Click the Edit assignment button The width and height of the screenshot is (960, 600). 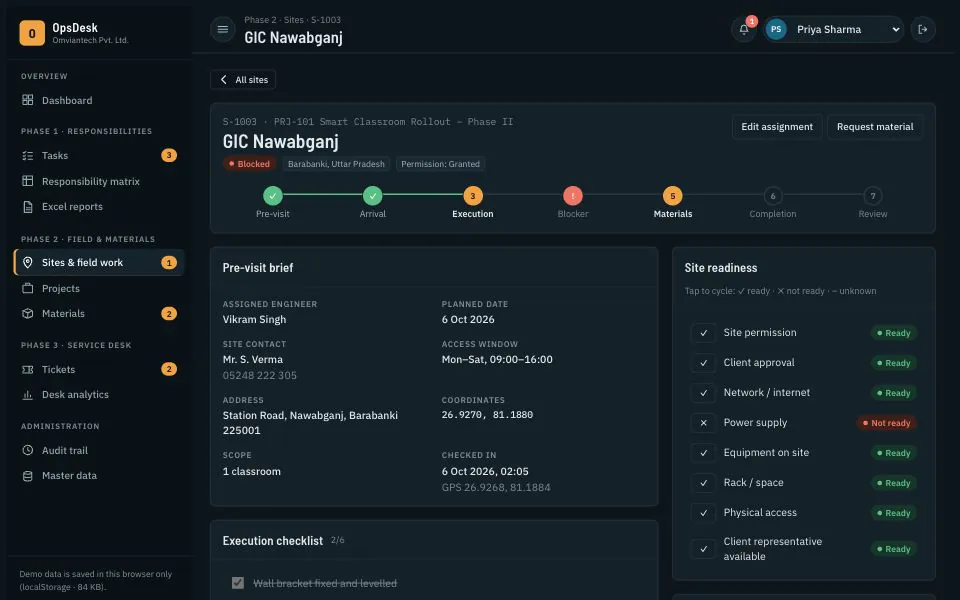(x=777, y=127)
